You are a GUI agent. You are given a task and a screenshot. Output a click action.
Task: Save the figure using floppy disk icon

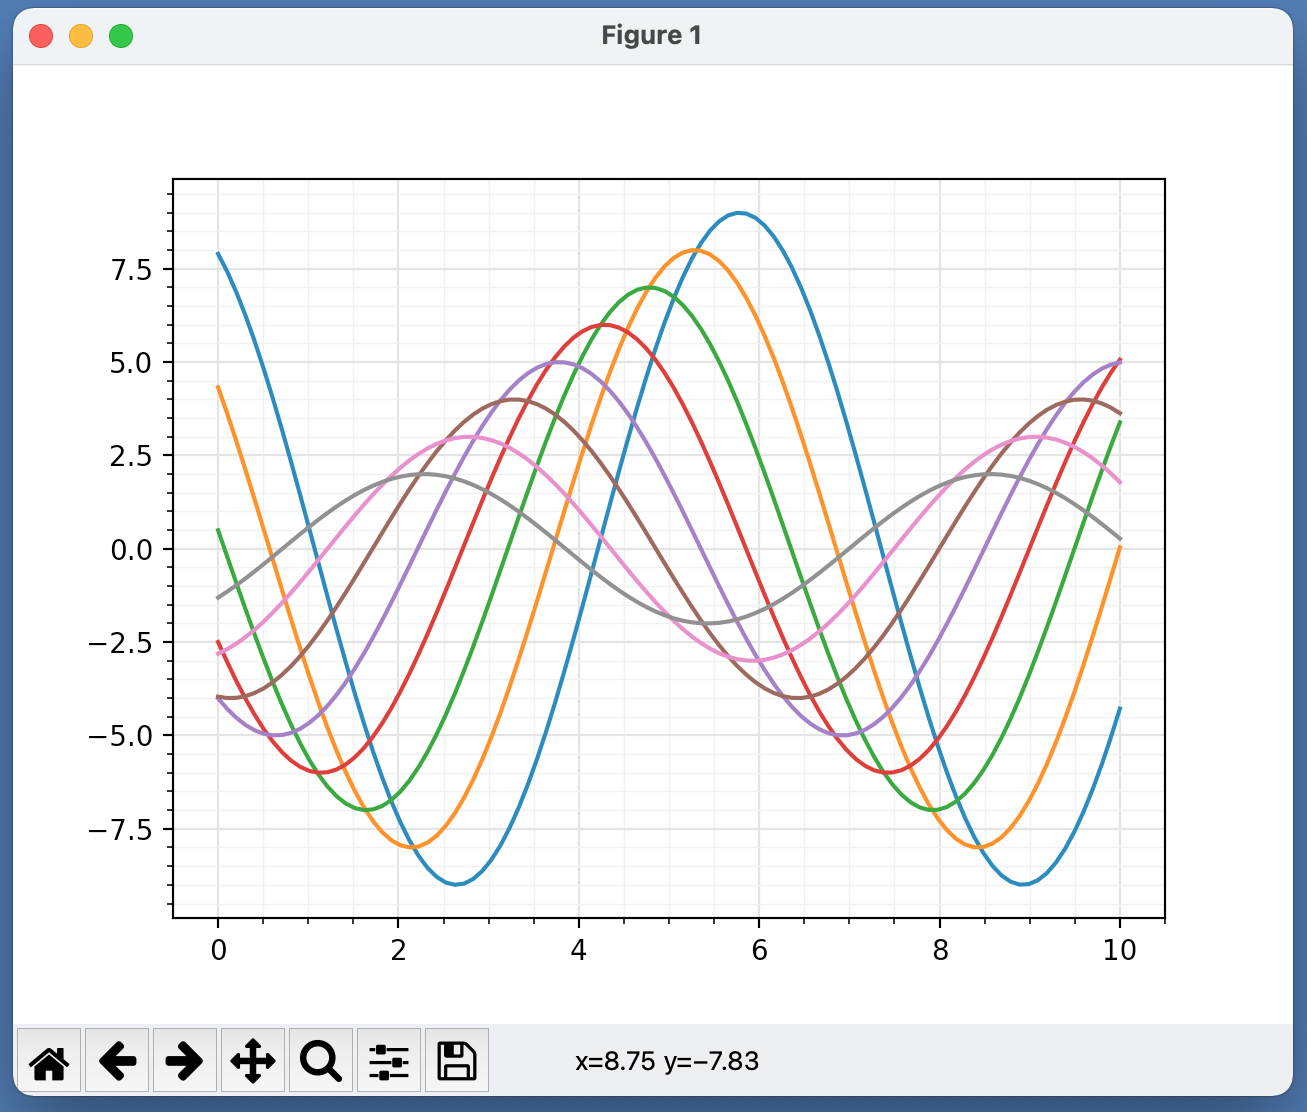tap(456, 1060)
